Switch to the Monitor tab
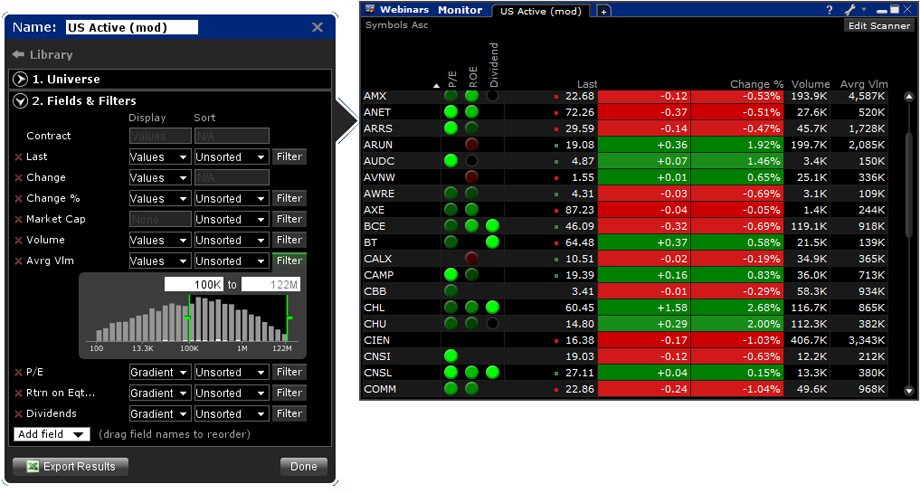The width and height of the screenshot is (920, 493). pos(460,10)
